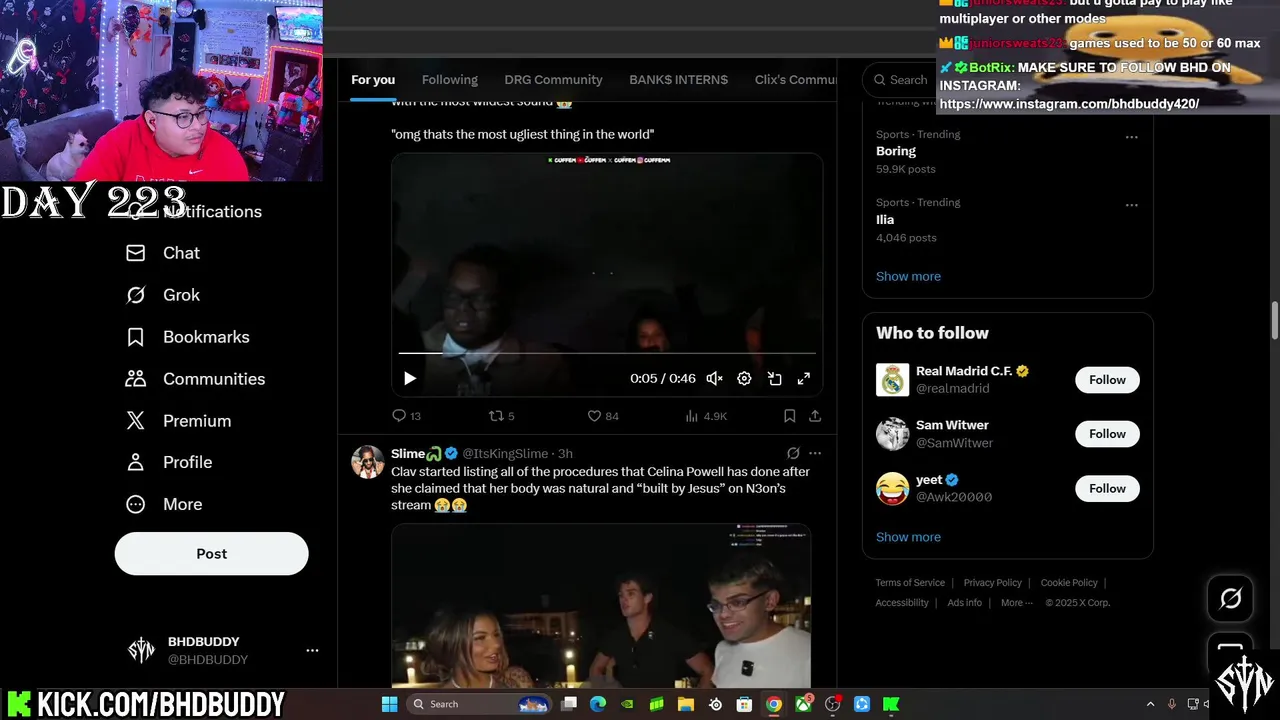Select the For you tab
The height and width of the screenshot is (720, 1280).
point(373,80)
